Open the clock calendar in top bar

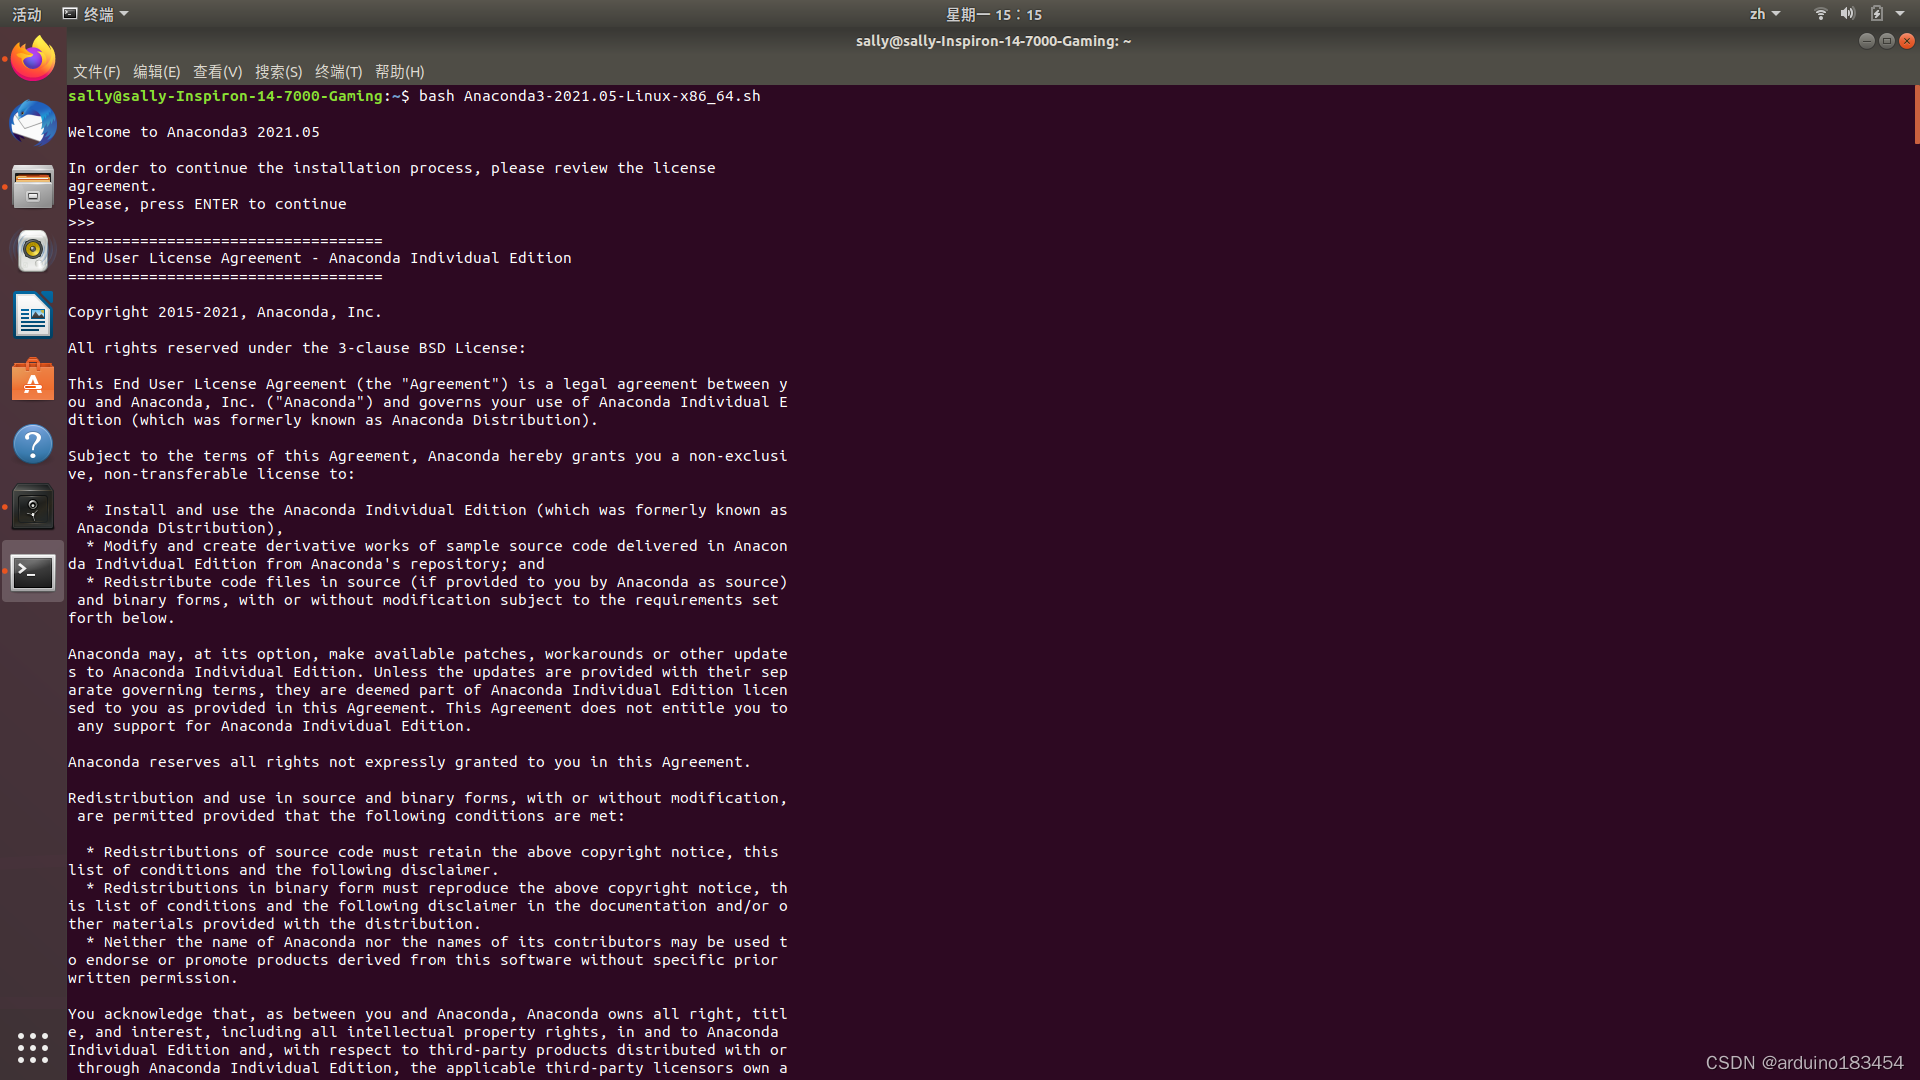pyautogui.click(x=993, y=14)
